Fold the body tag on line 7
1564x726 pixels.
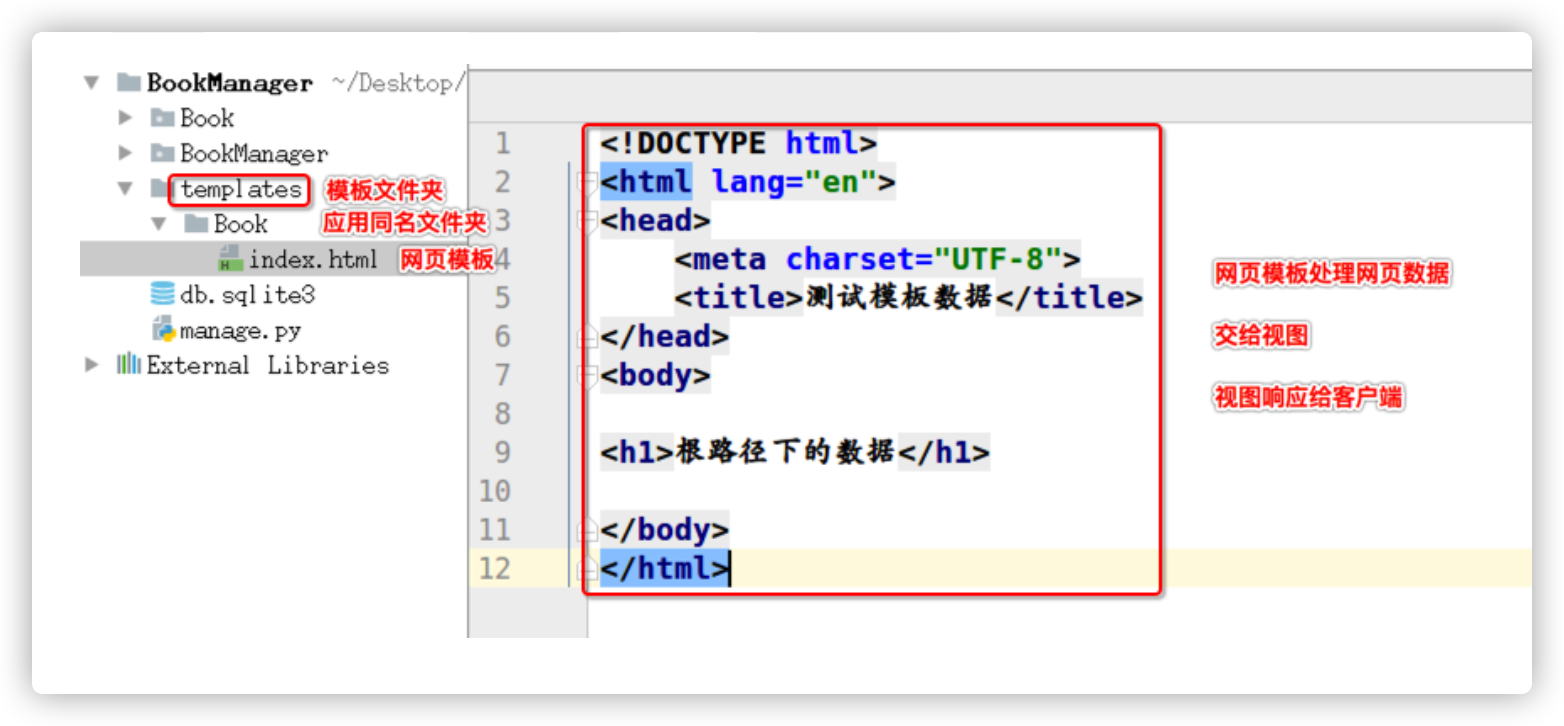(x=588, y=375)
